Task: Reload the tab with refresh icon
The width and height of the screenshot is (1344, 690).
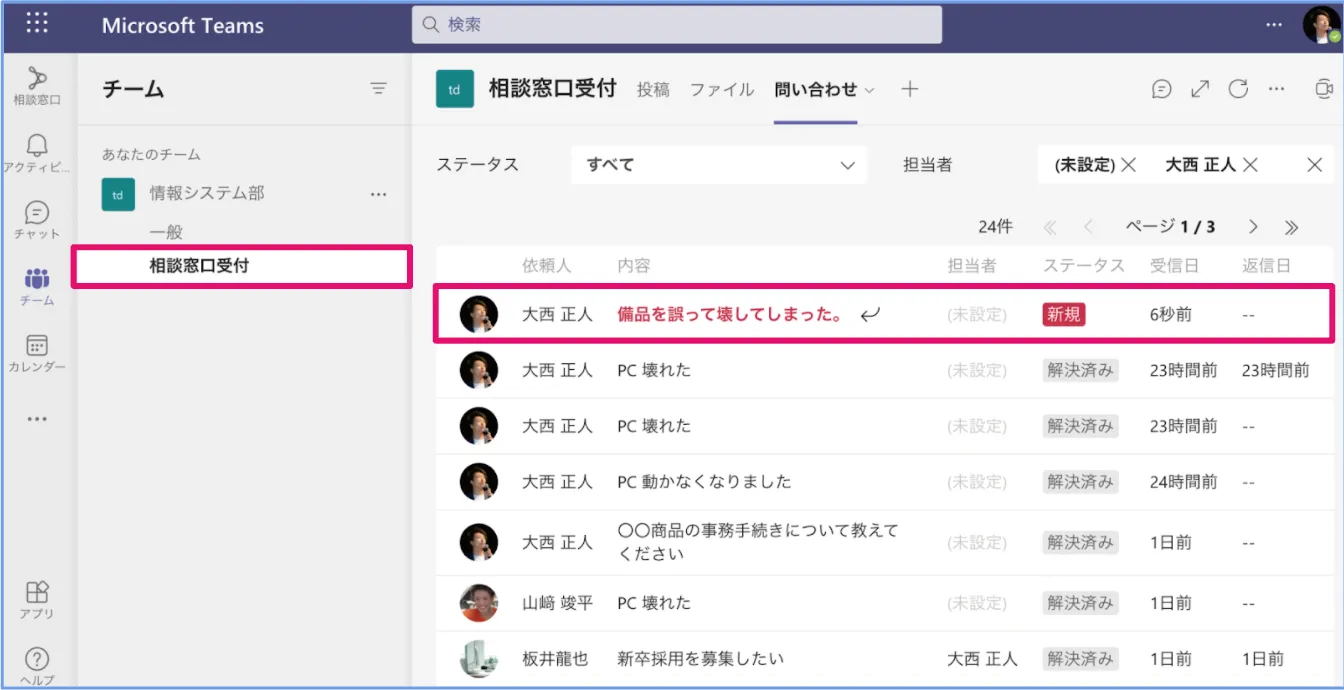Action: click(x=1238, y=89)
